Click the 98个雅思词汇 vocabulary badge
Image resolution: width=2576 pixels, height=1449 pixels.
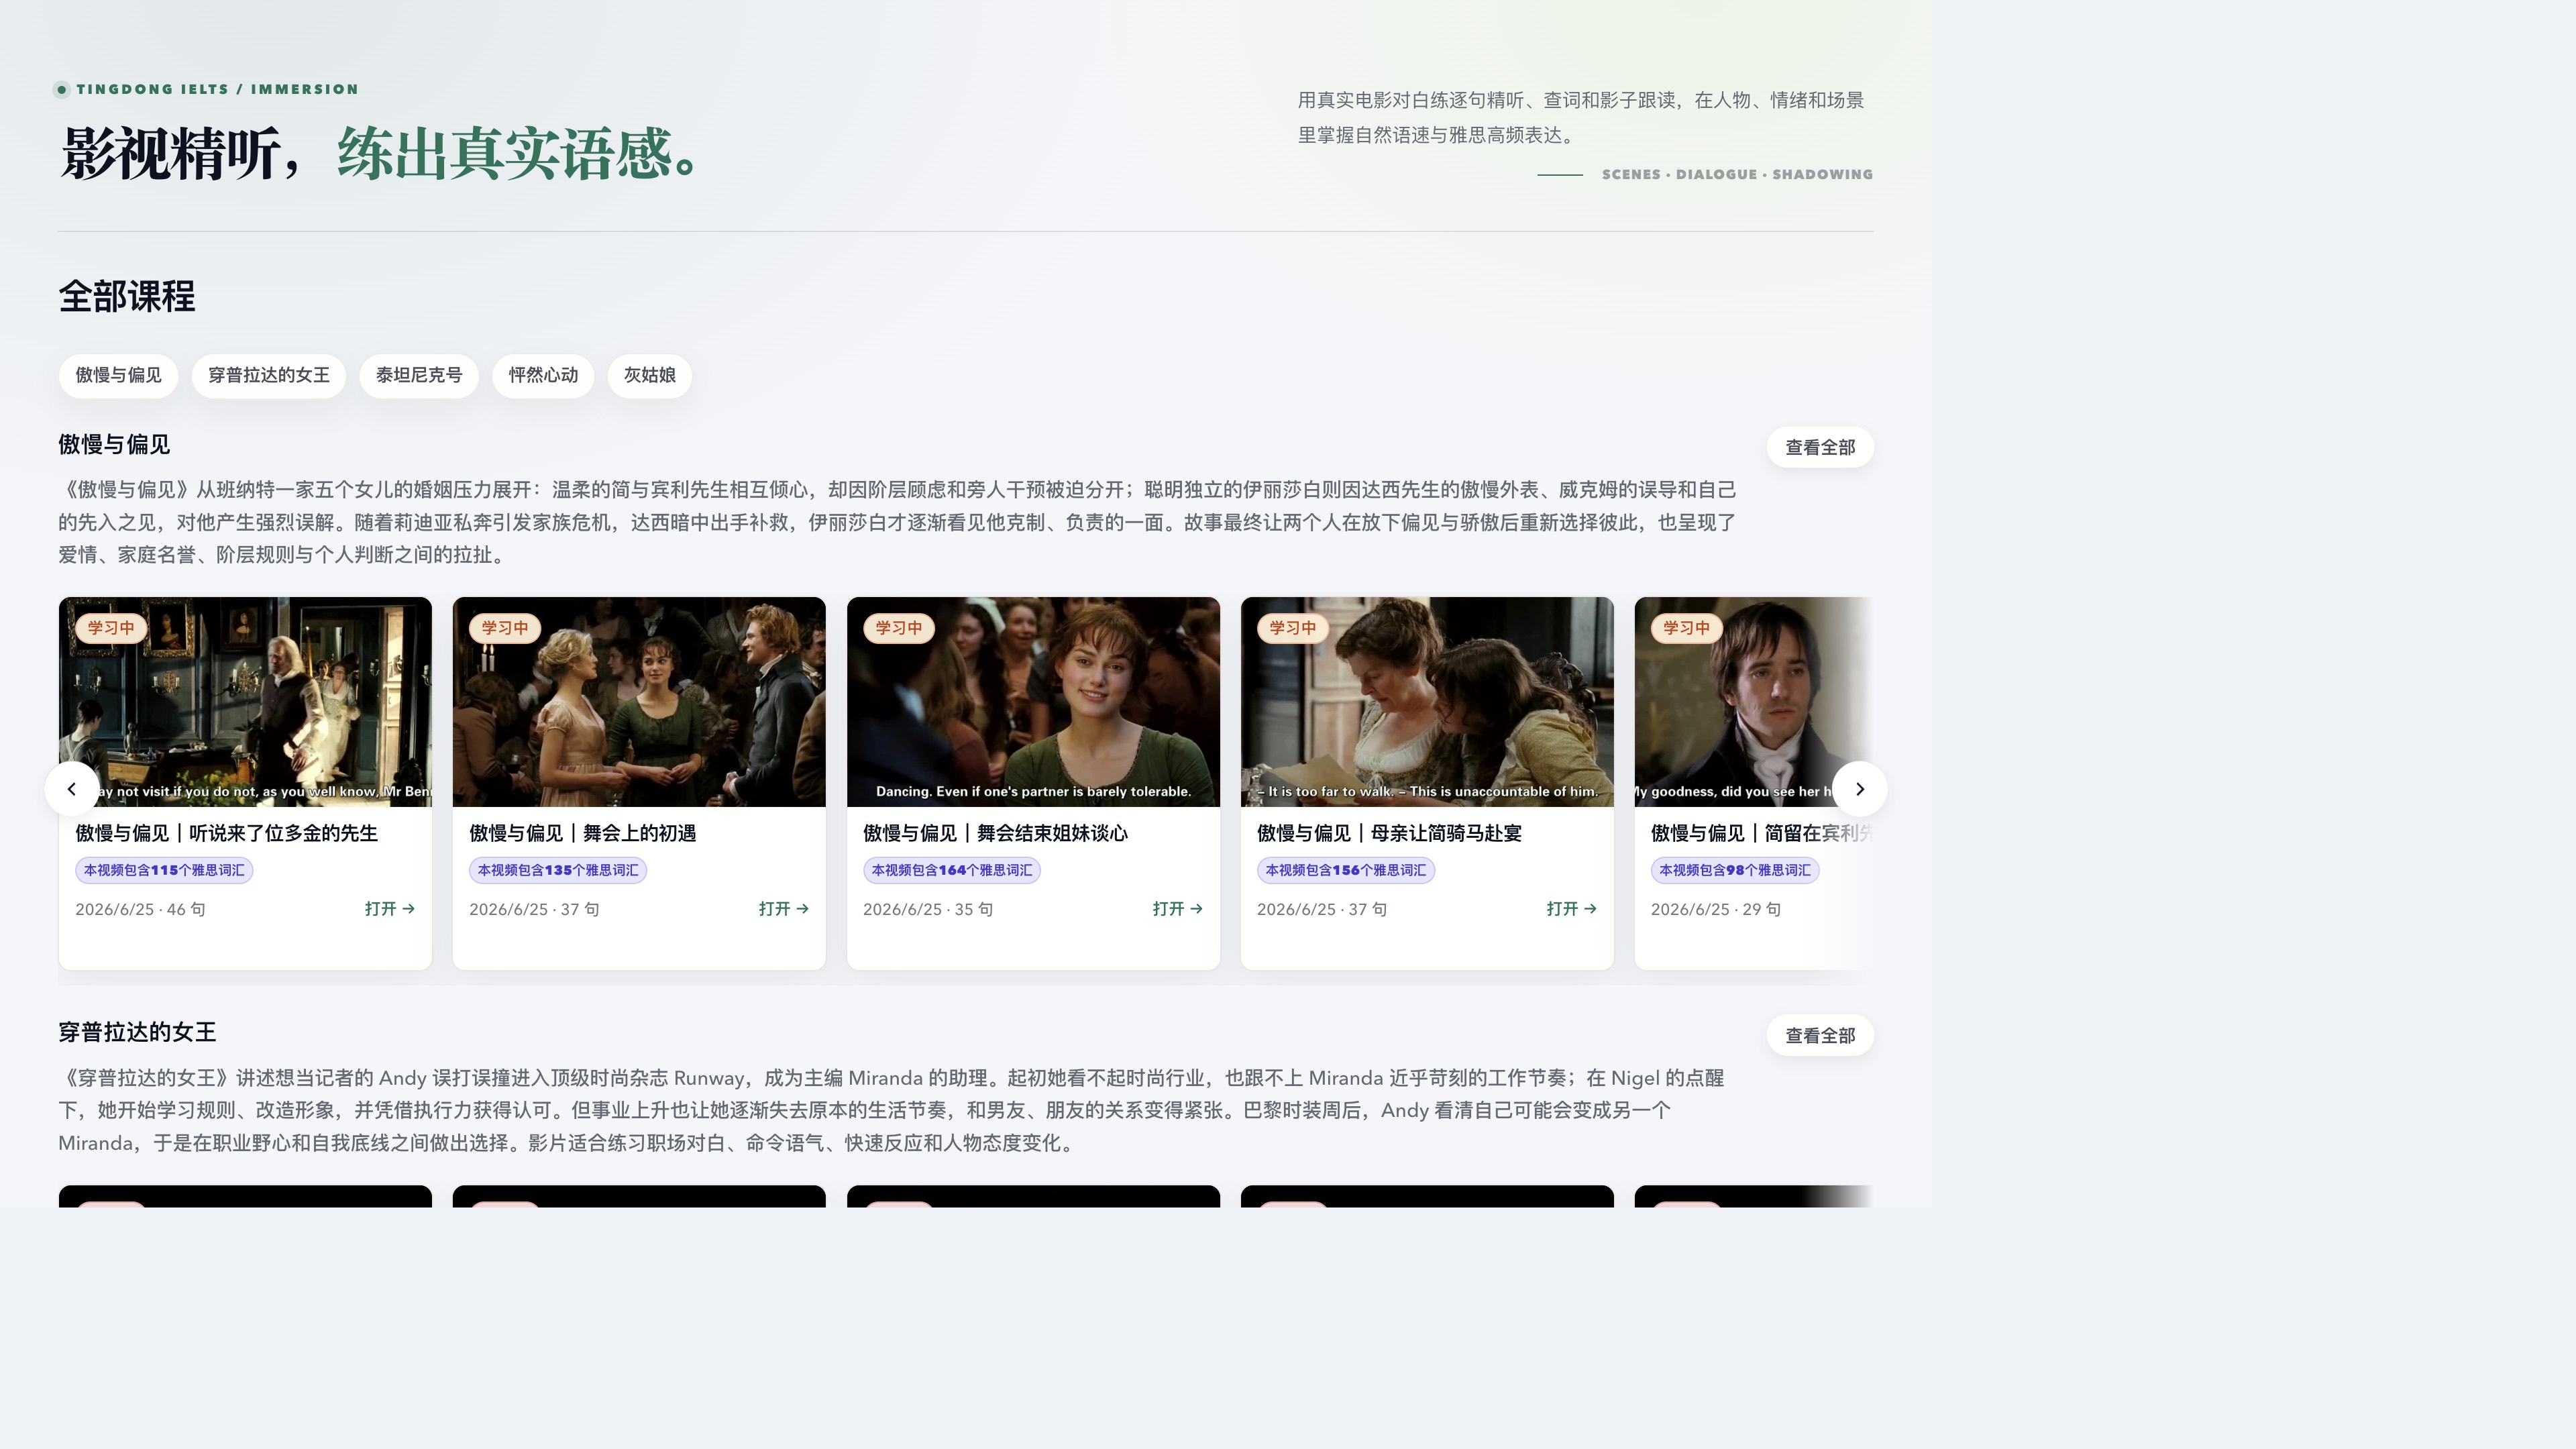(1735, 870)
